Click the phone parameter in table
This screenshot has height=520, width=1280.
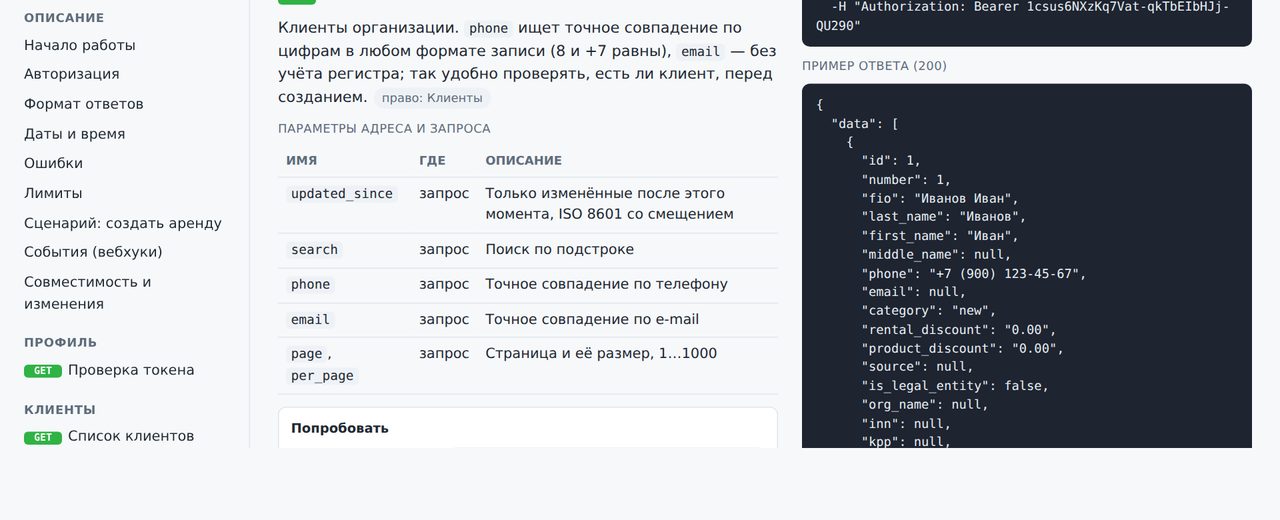click(310, 285)
